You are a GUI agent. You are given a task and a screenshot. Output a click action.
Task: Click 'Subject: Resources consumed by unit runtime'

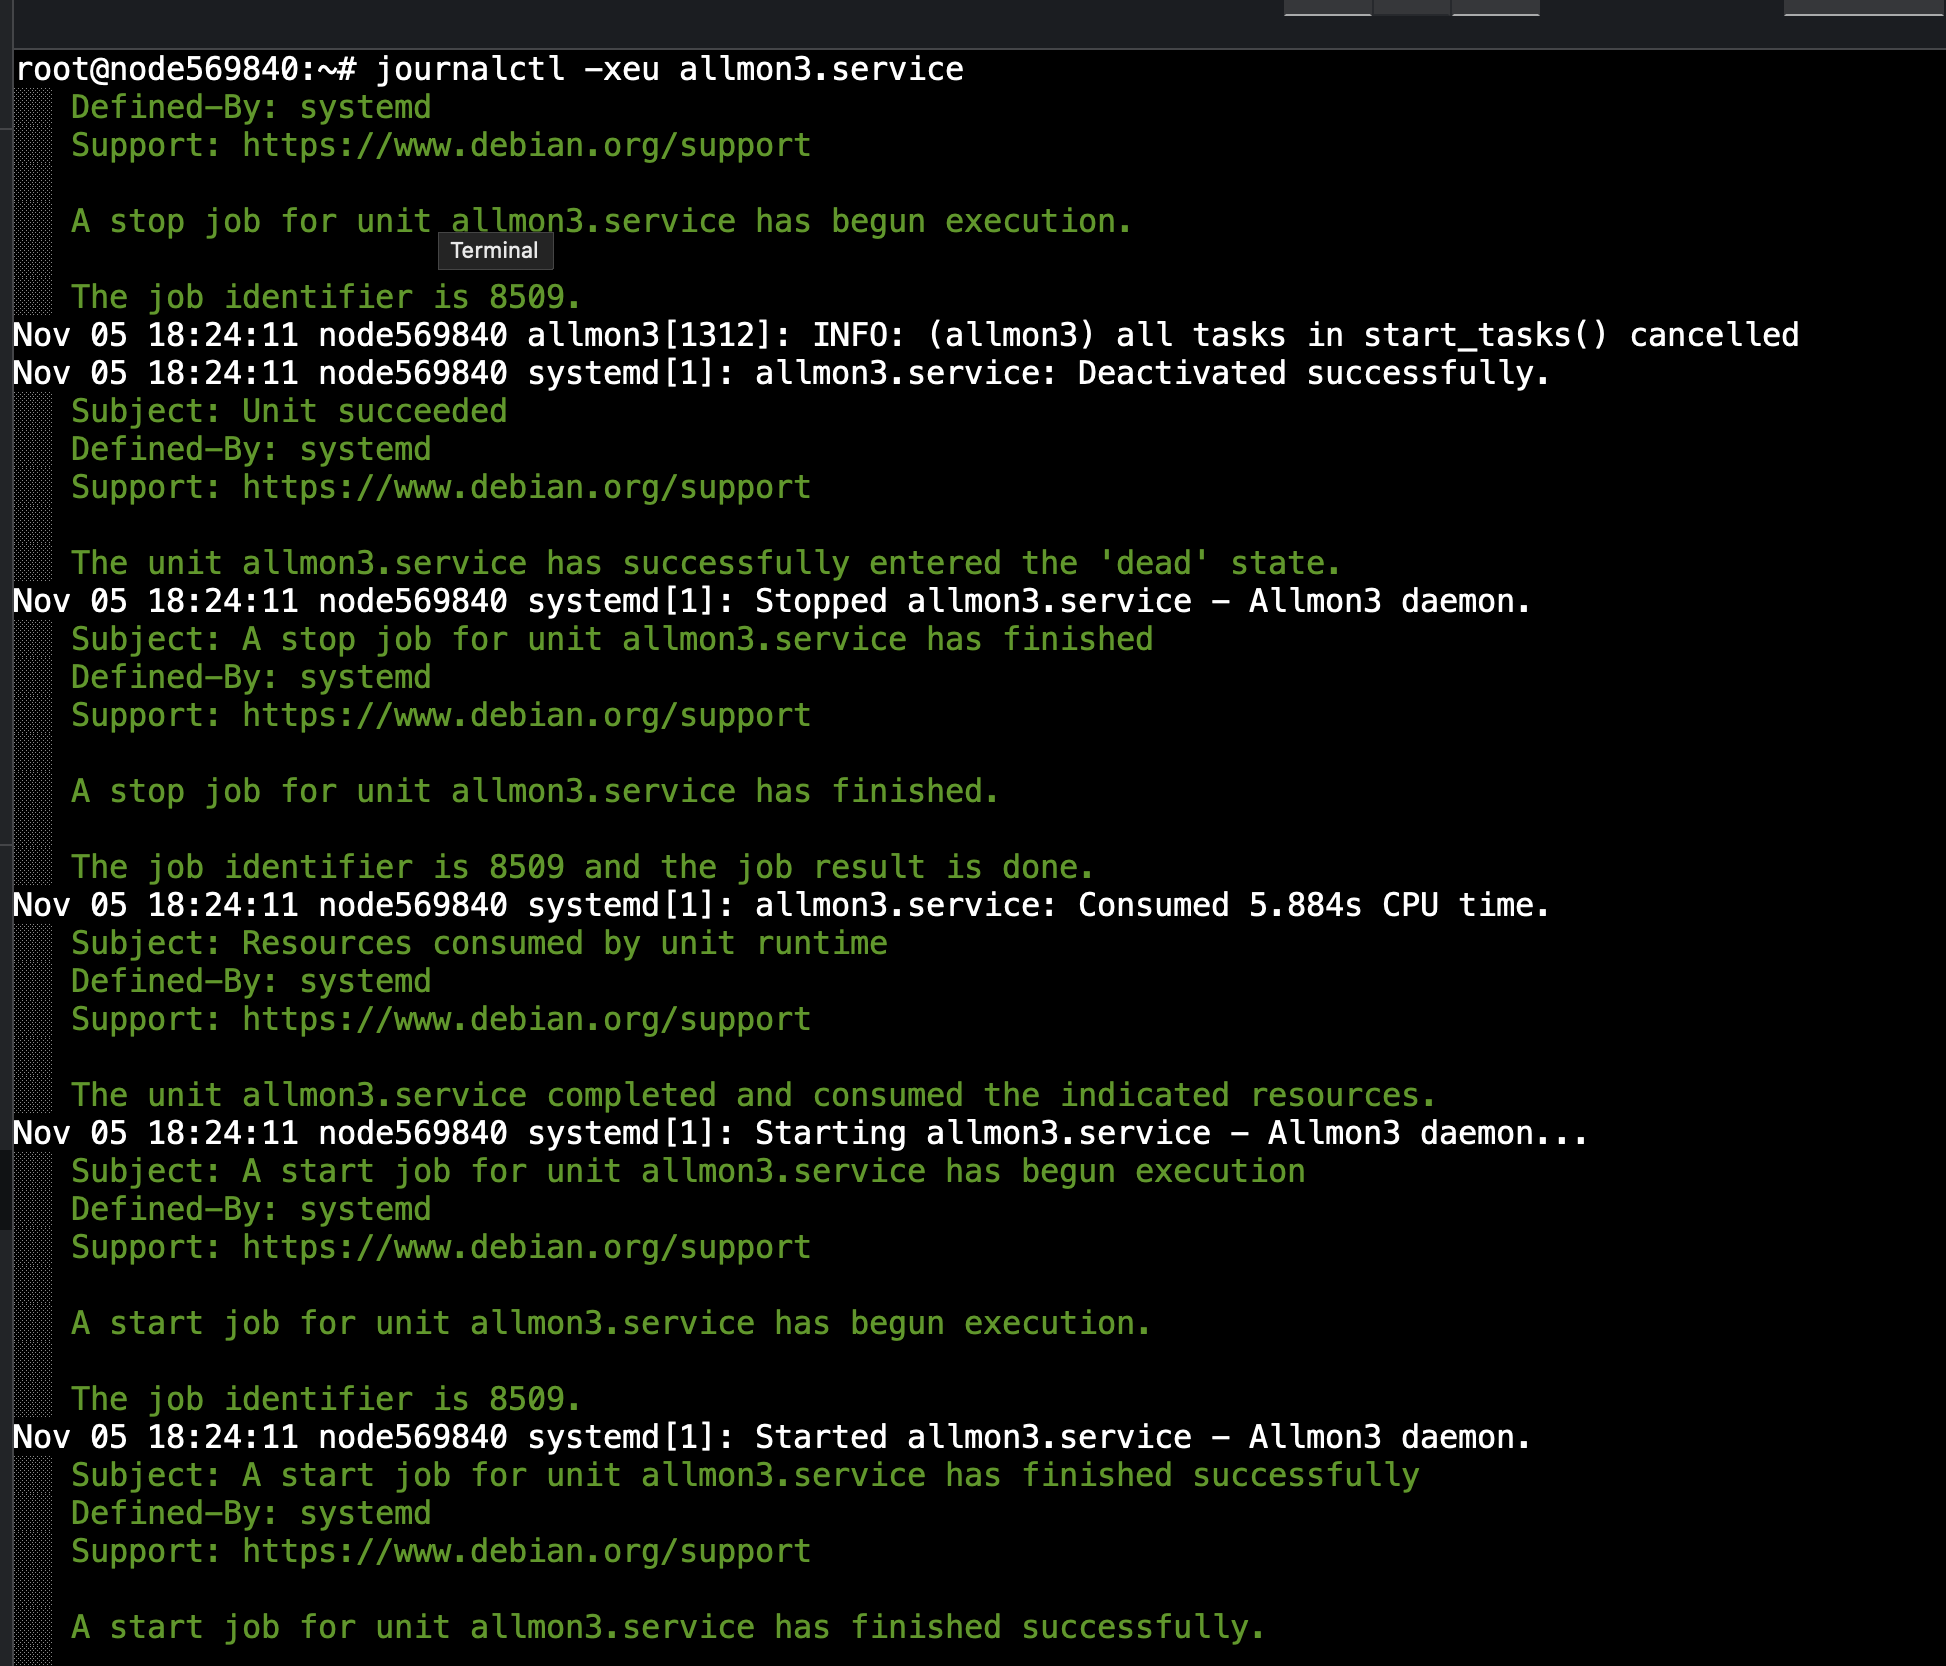[x=479, y=943]
